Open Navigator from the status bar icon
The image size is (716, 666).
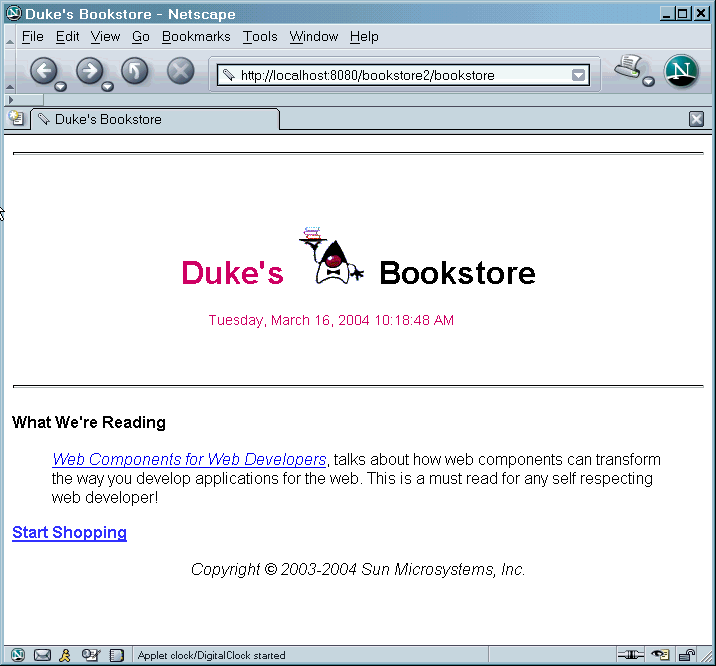click(x=17, y=655)
